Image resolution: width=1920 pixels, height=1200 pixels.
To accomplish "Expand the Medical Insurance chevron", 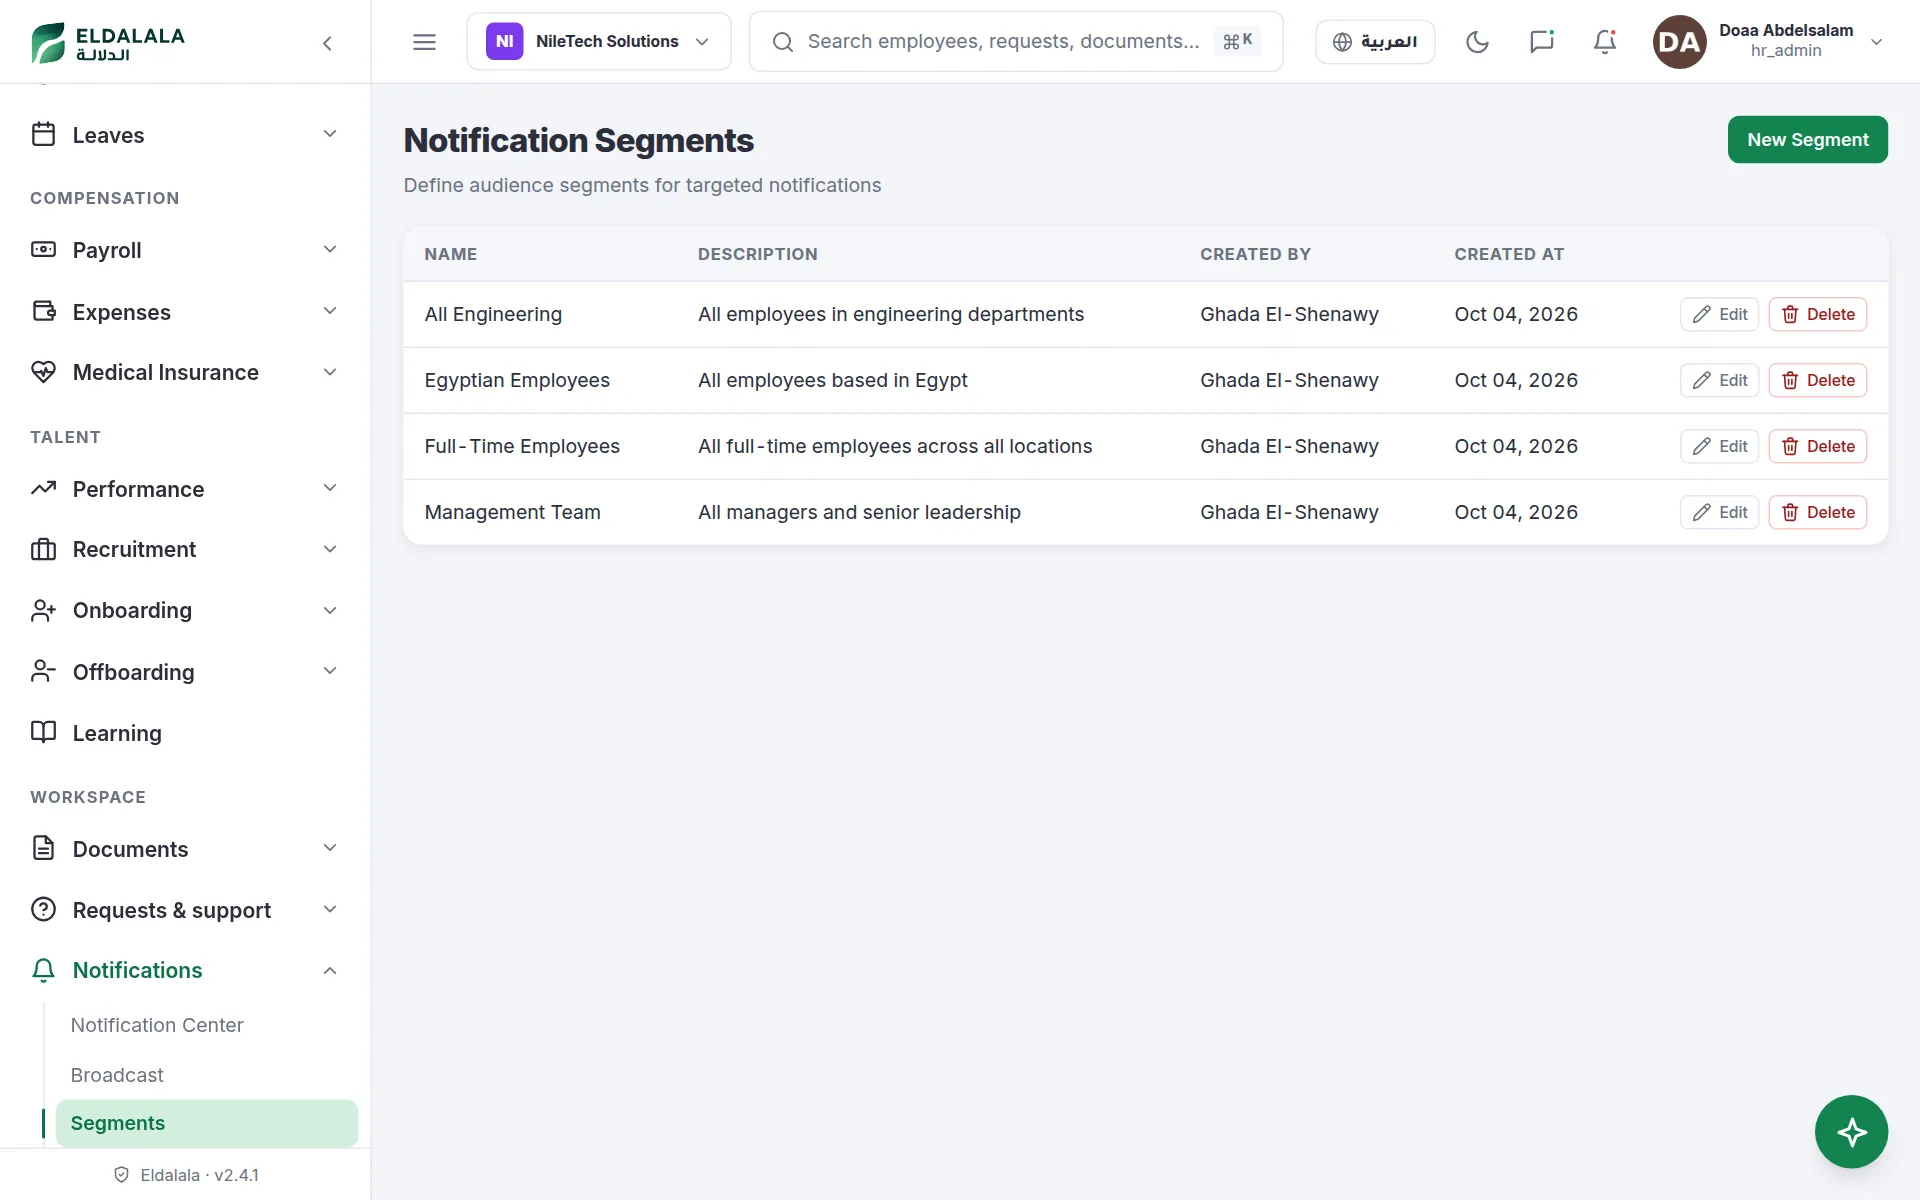I will [x=330, y=372].
